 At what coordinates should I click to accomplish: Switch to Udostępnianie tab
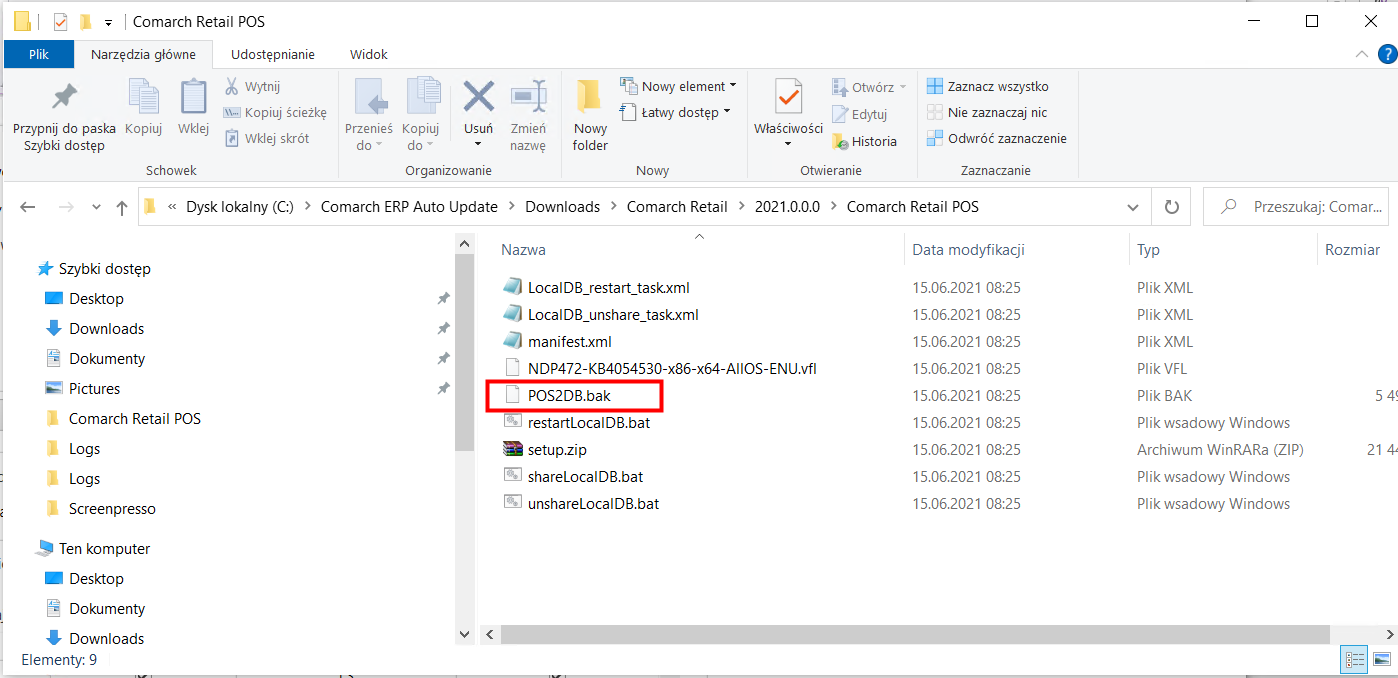pos(273,54)
